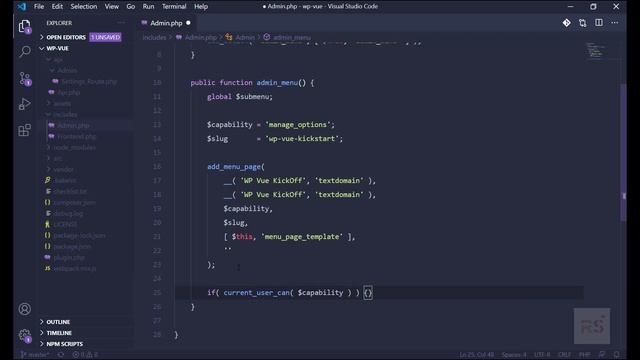Click the editor vertical scrollbar thumb
This screenshot has height=360, width=640.
point(623,152)
